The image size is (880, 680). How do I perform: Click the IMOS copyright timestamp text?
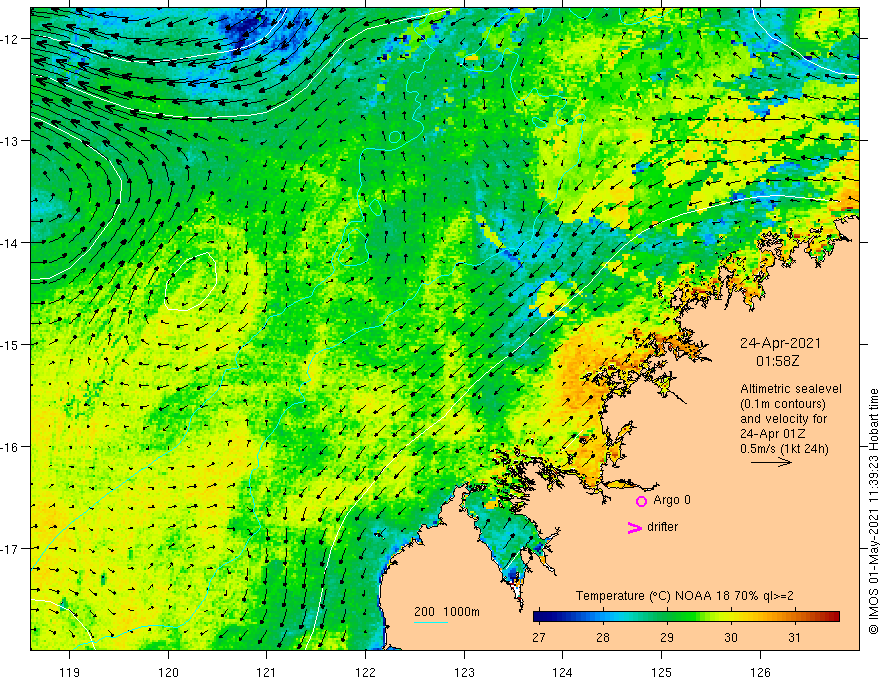click(x=873, y=512)
